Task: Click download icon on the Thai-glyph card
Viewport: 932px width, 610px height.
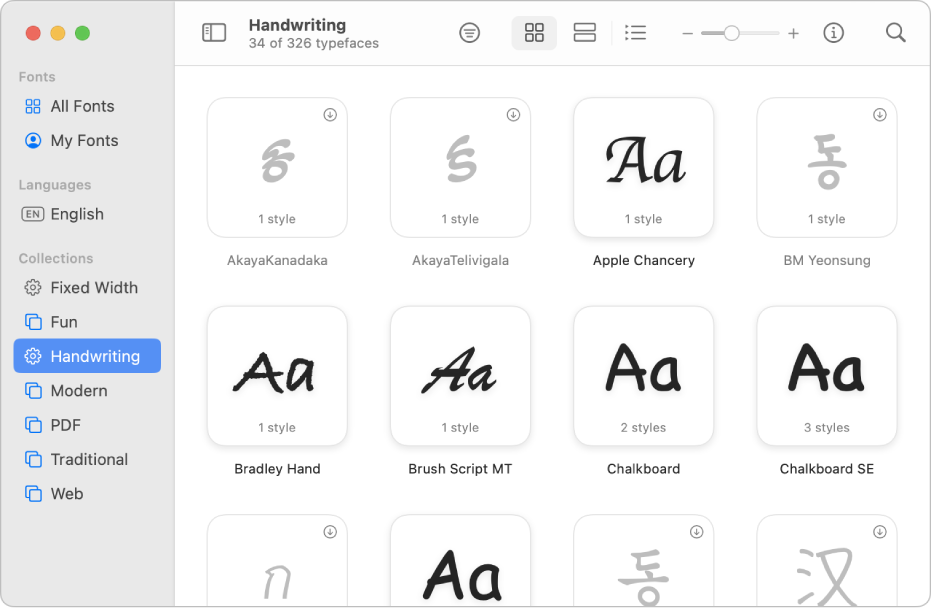Action: (330, 532)
